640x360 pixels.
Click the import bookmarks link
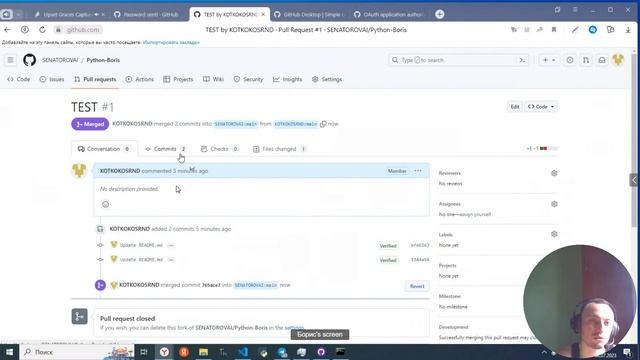(x=171, y=42)
